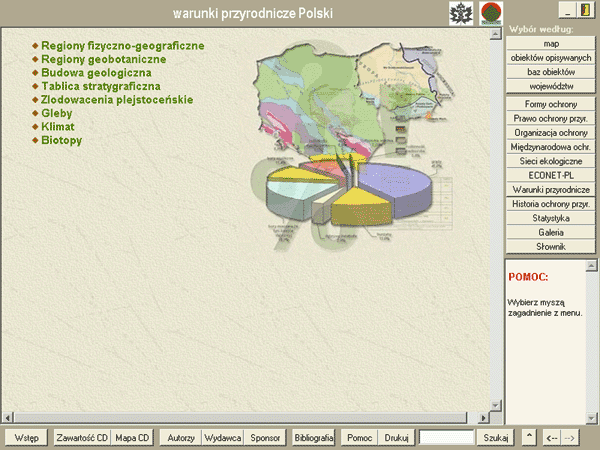This screenshot has height=450, width=600.
Task: Expand the Regiony fizyczno-geograficzne topic
Action: 122,46
